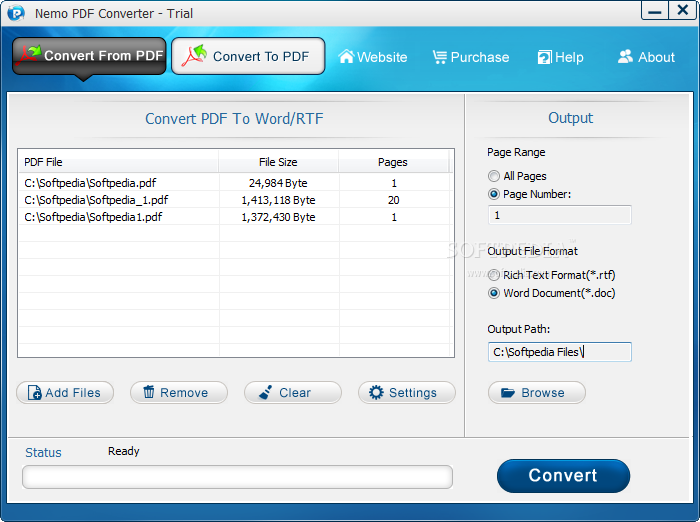Click the open folder icon on Browse
The image size is (700, 522).
pos(508,393)
